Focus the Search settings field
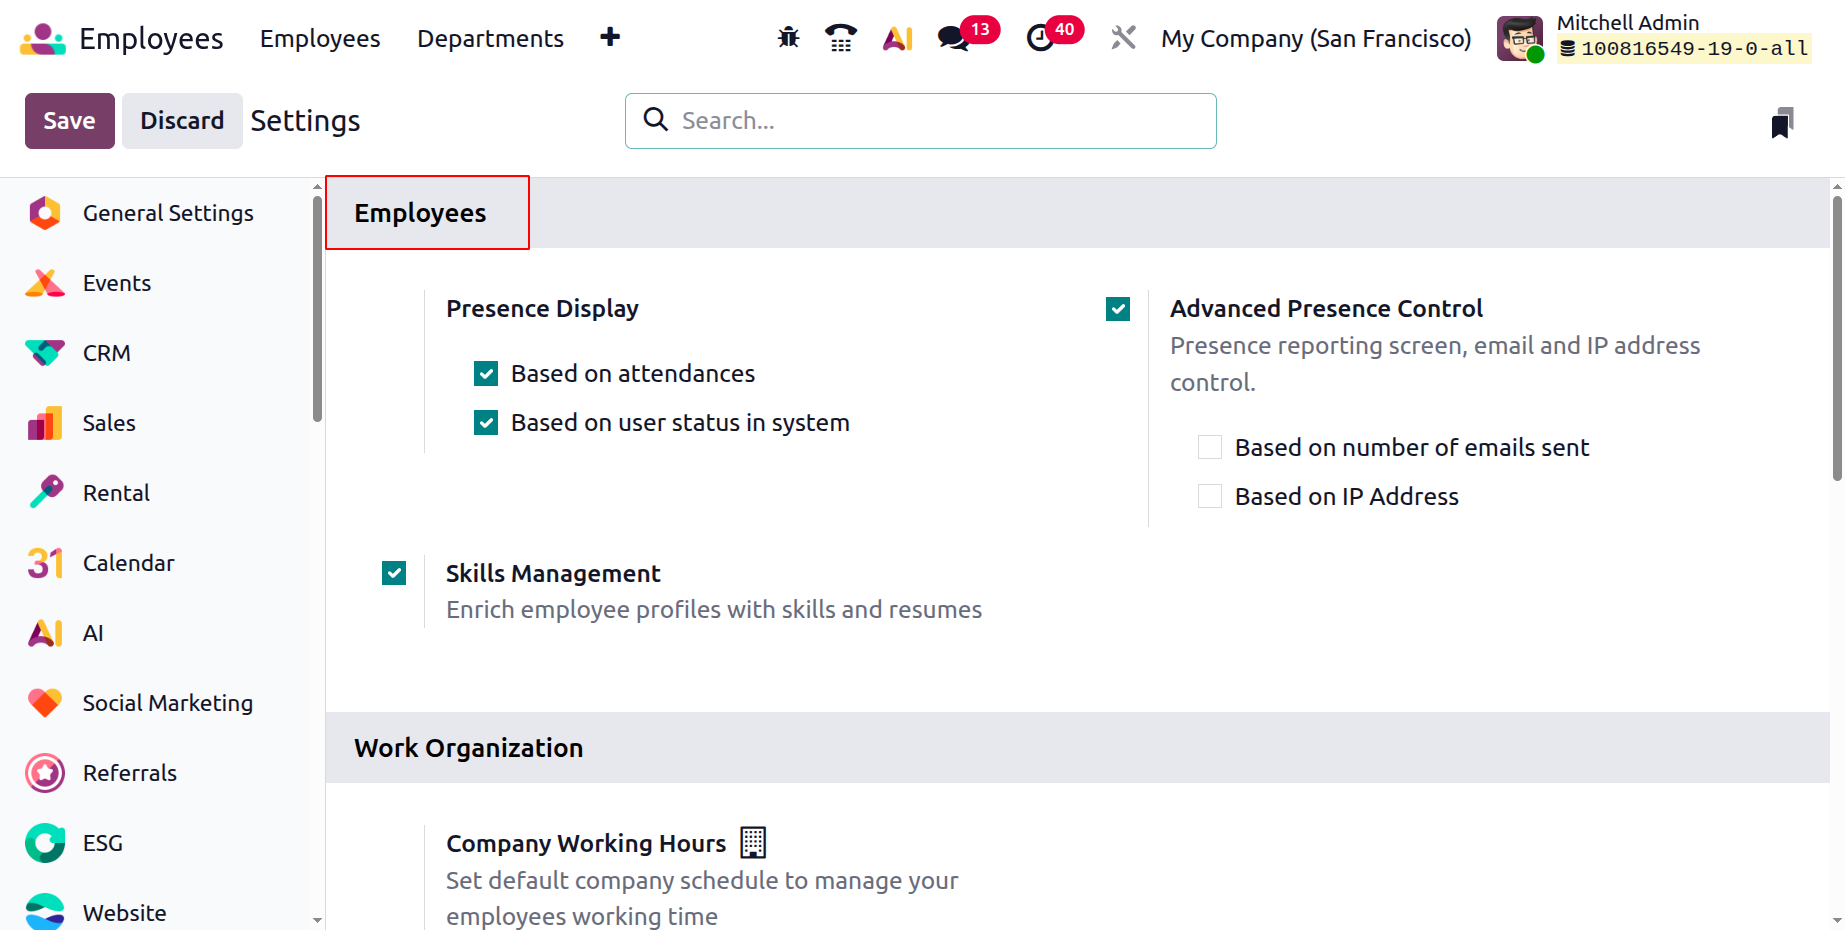Viewport: 1845px width, 930px height. click(x=940, y=121)
